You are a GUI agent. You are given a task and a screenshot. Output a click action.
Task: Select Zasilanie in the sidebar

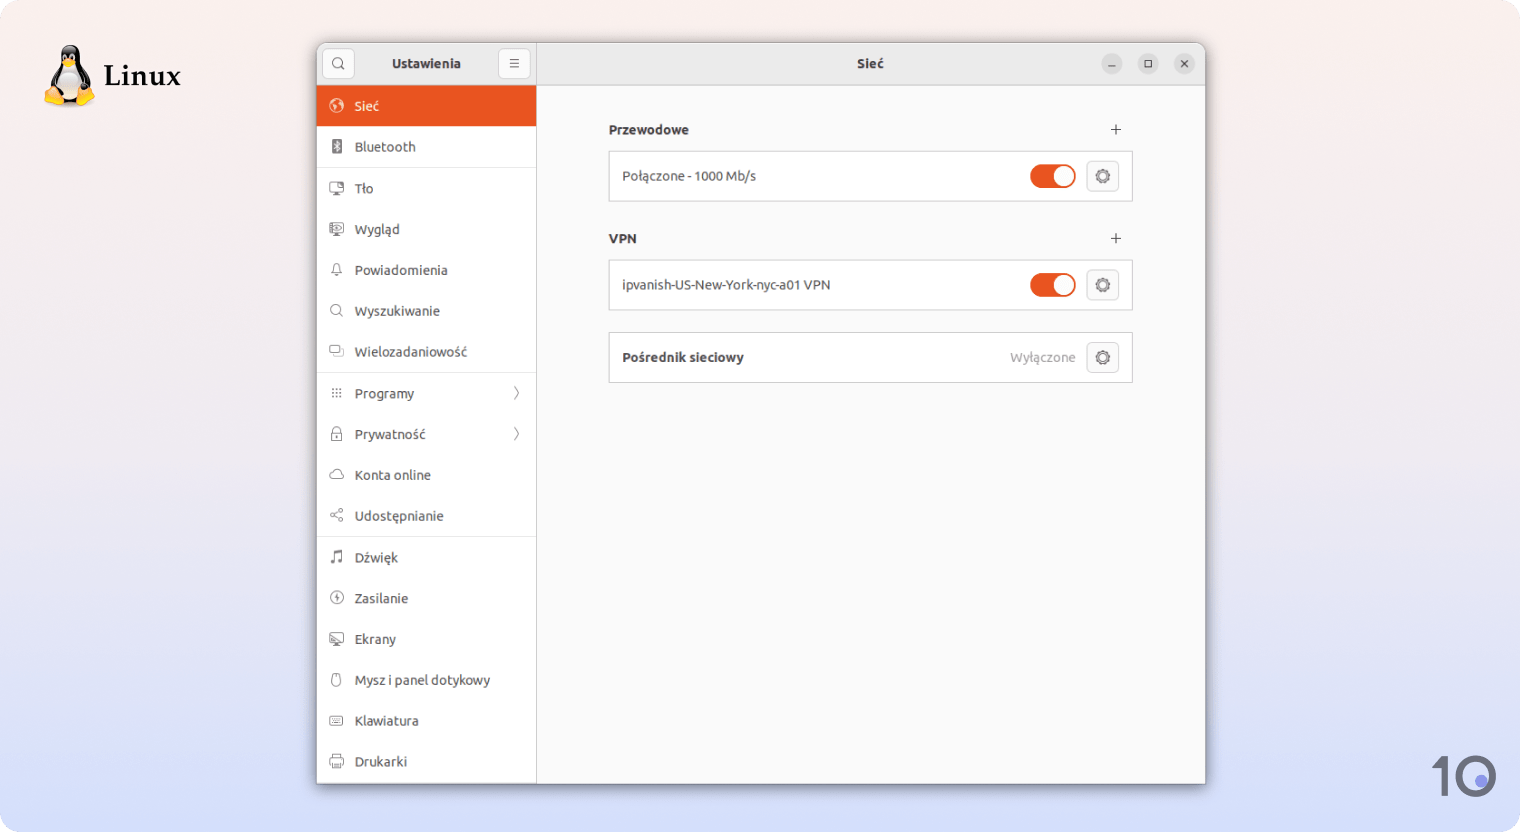click(x=426, y=598)
